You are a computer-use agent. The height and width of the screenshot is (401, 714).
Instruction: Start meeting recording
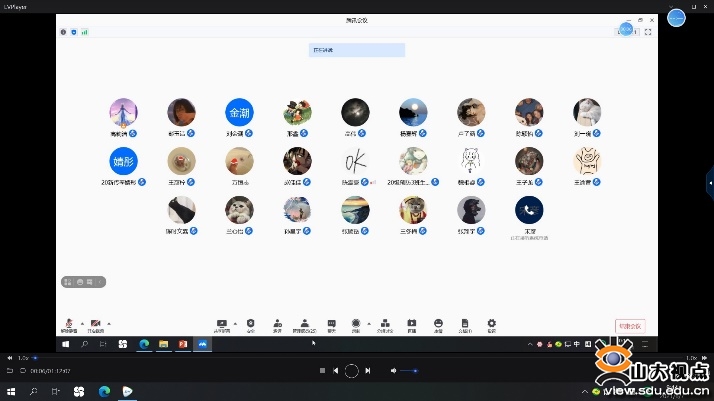pyautogui.click(x=356, y=324)
